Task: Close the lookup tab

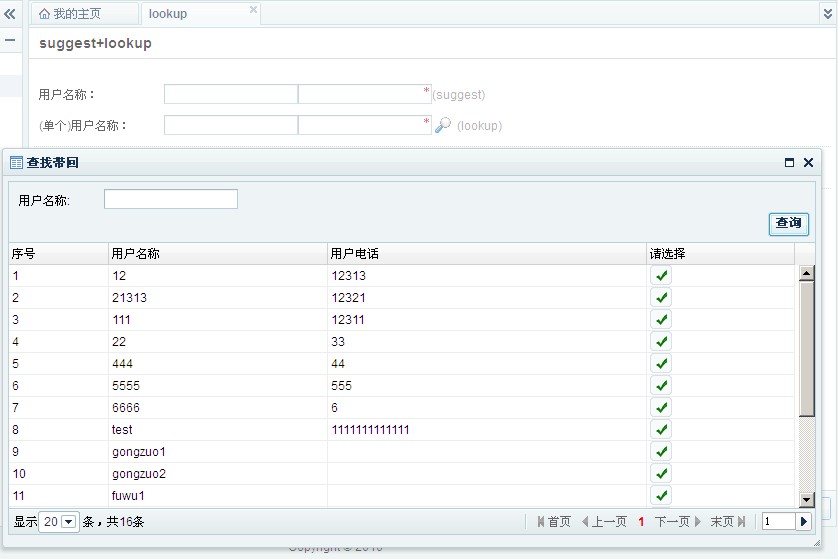Action: coord(253,9)
